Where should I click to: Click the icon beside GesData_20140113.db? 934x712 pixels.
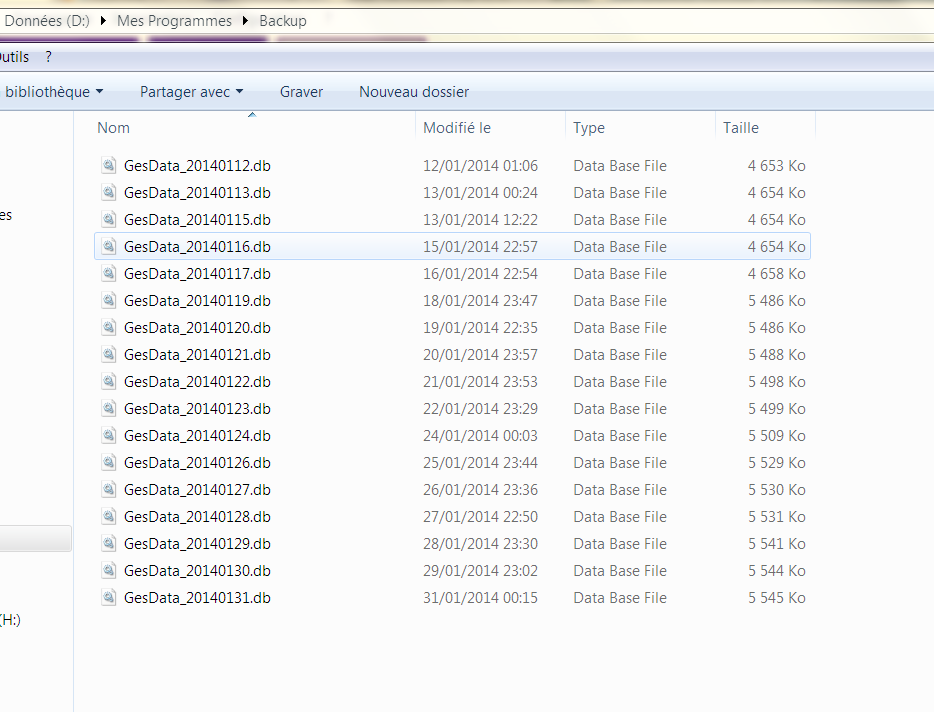[109, 193]
